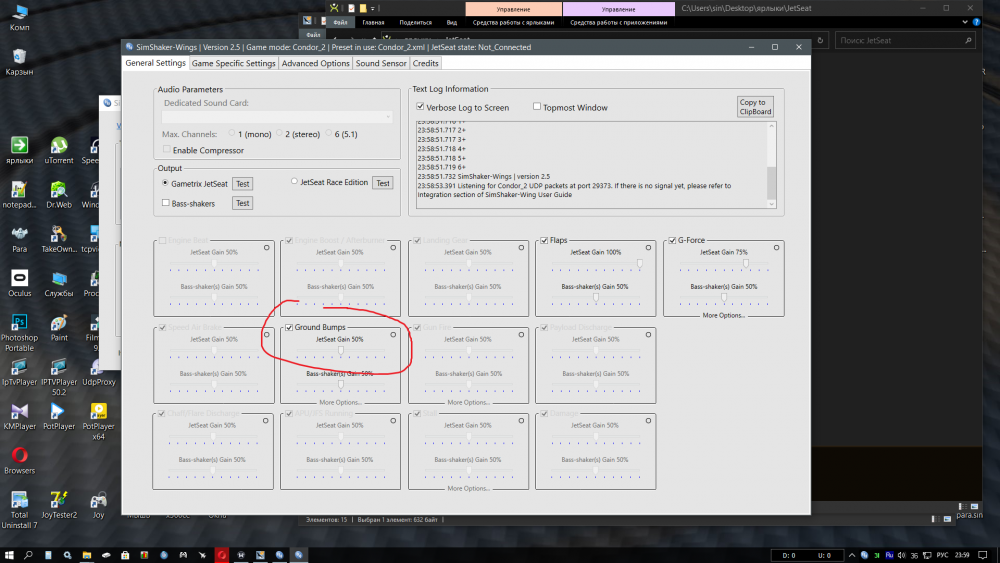This screenshot has width=1000, height=563.
Task: Switch to the Sound Sensor tab
Action: (381, 63)
